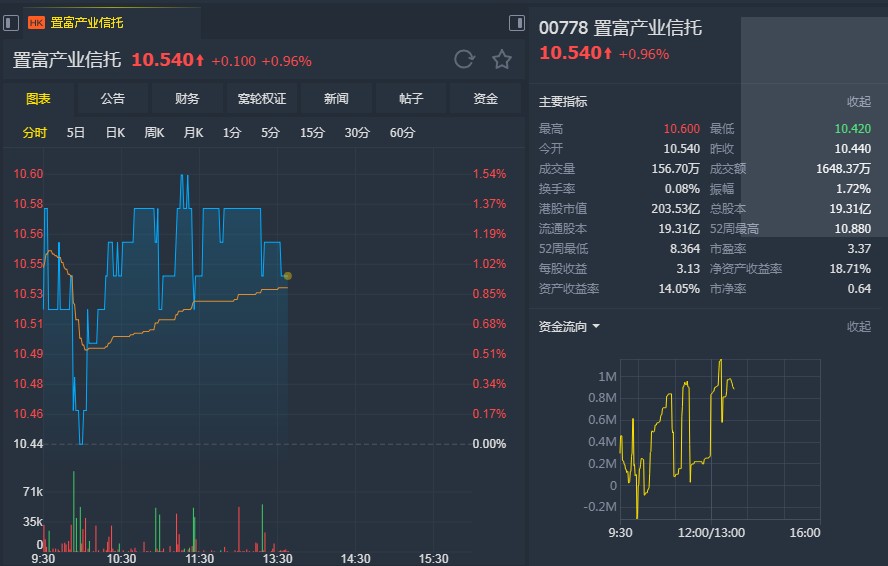888x566 pixels.
Task: Collapse the 主要指标 section via 收起
Action: tap(859, 101)
